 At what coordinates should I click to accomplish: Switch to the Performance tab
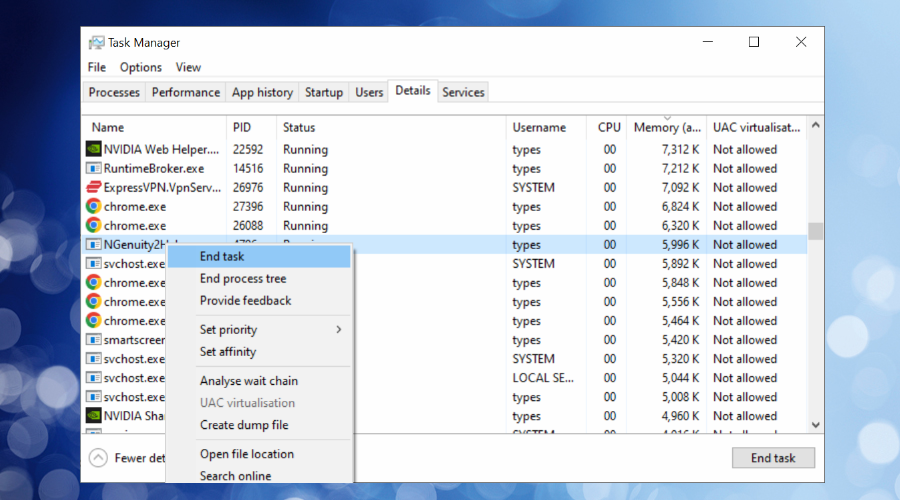coord(185,92)
